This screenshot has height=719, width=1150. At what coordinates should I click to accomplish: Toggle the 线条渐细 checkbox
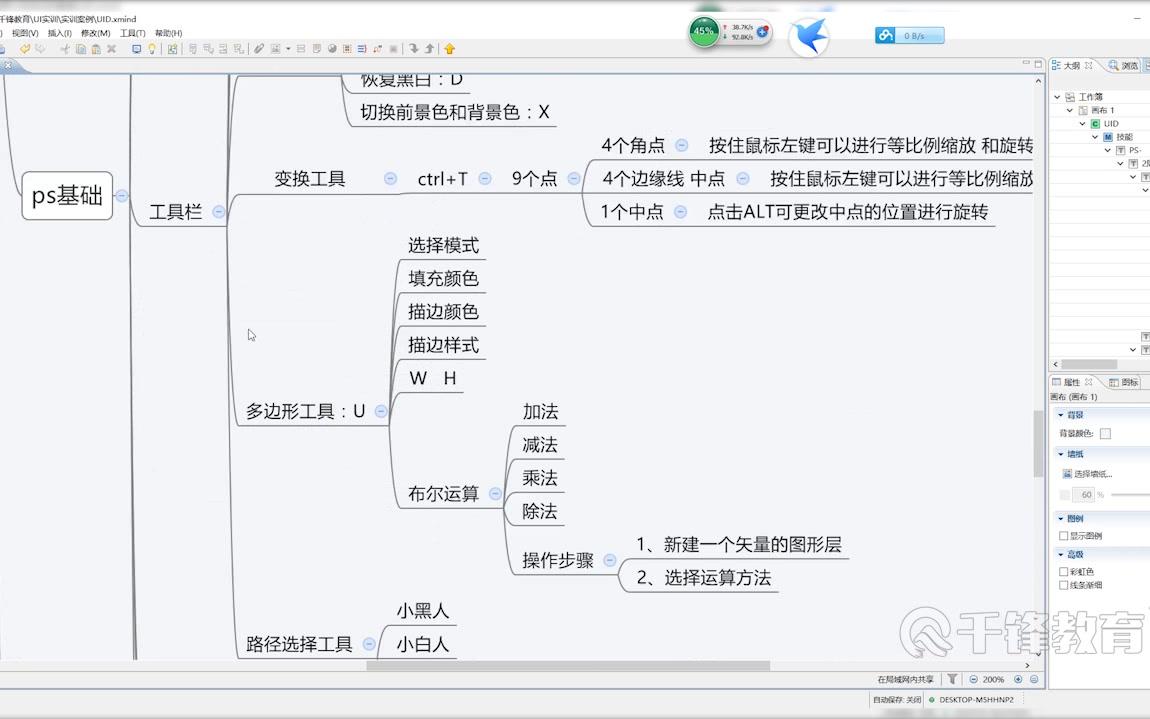1063,585
